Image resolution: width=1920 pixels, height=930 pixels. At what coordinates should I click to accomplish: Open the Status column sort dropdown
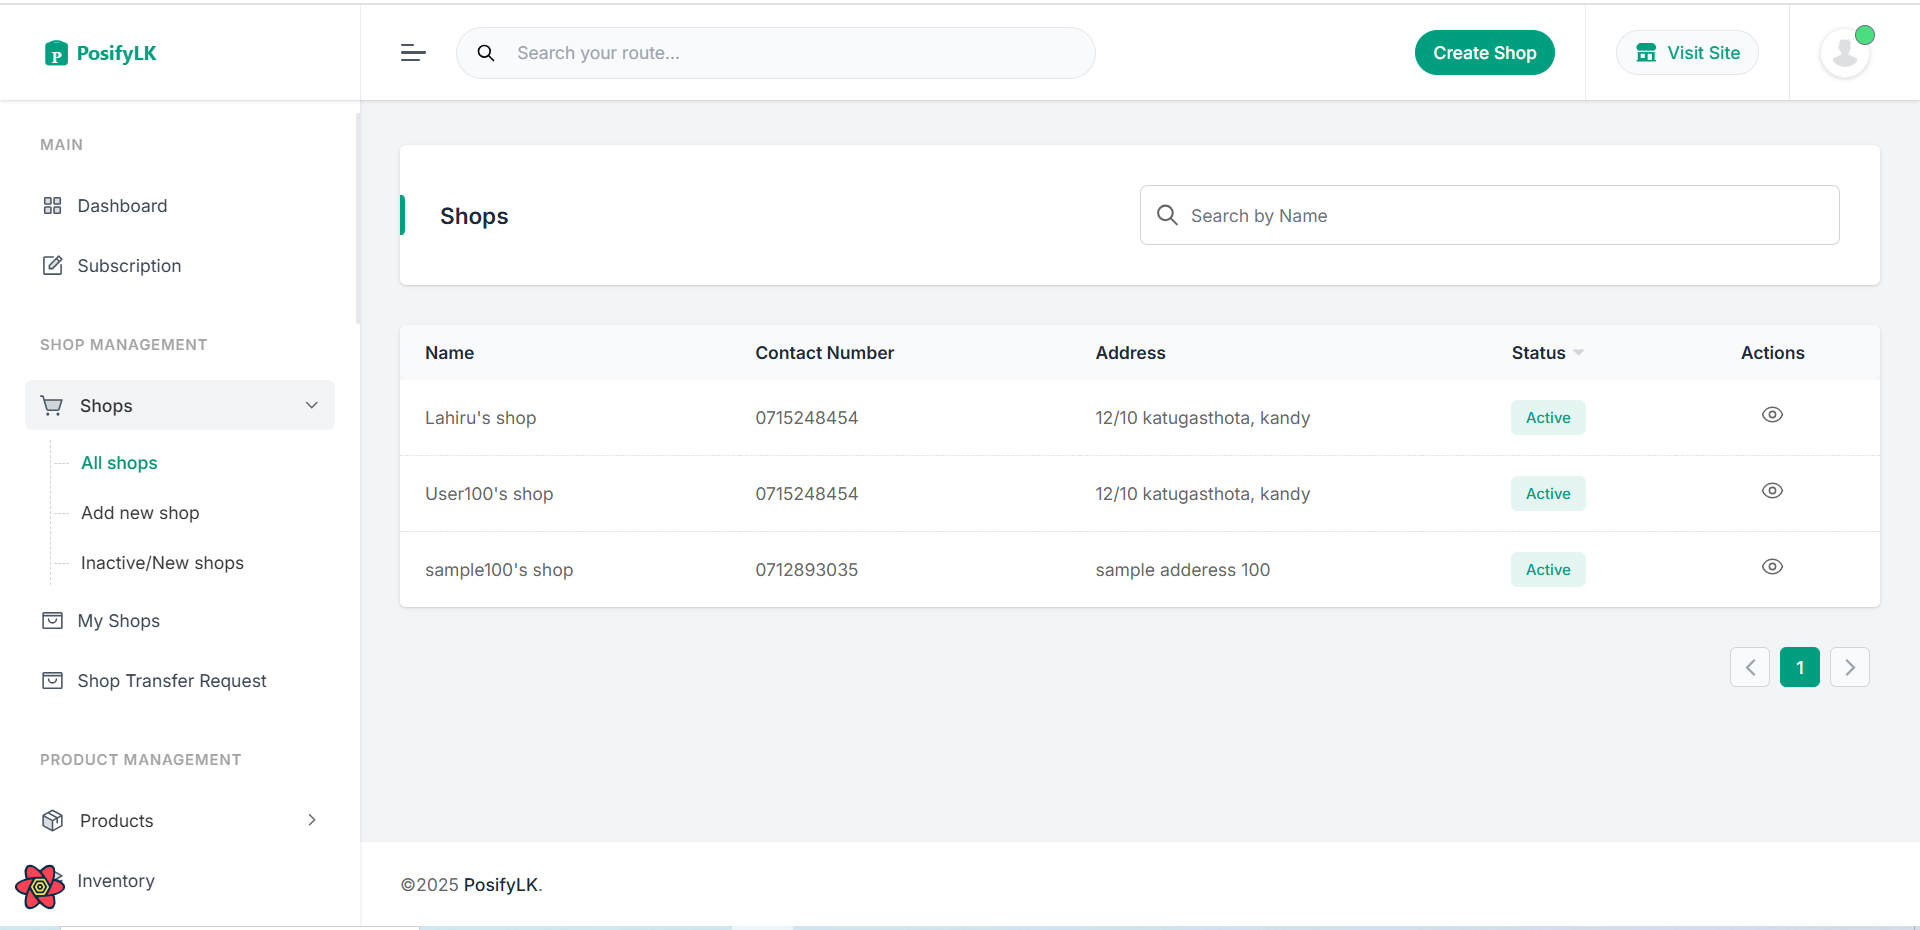pos(1578,352)
